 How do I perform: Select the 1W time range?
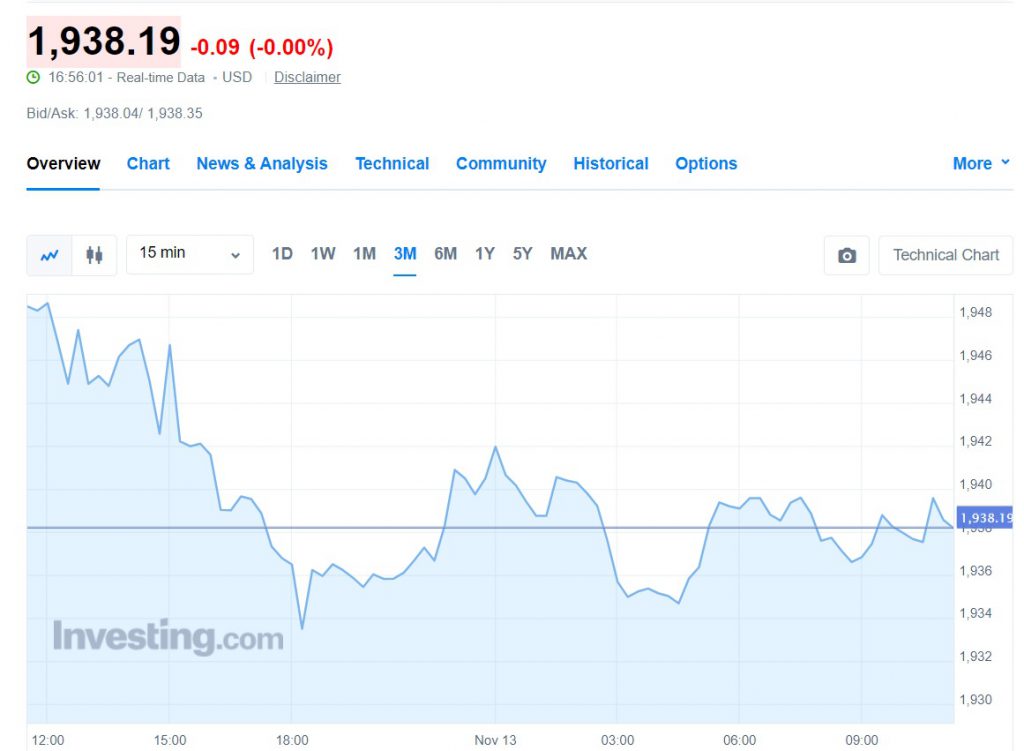[x=323, y=254]
